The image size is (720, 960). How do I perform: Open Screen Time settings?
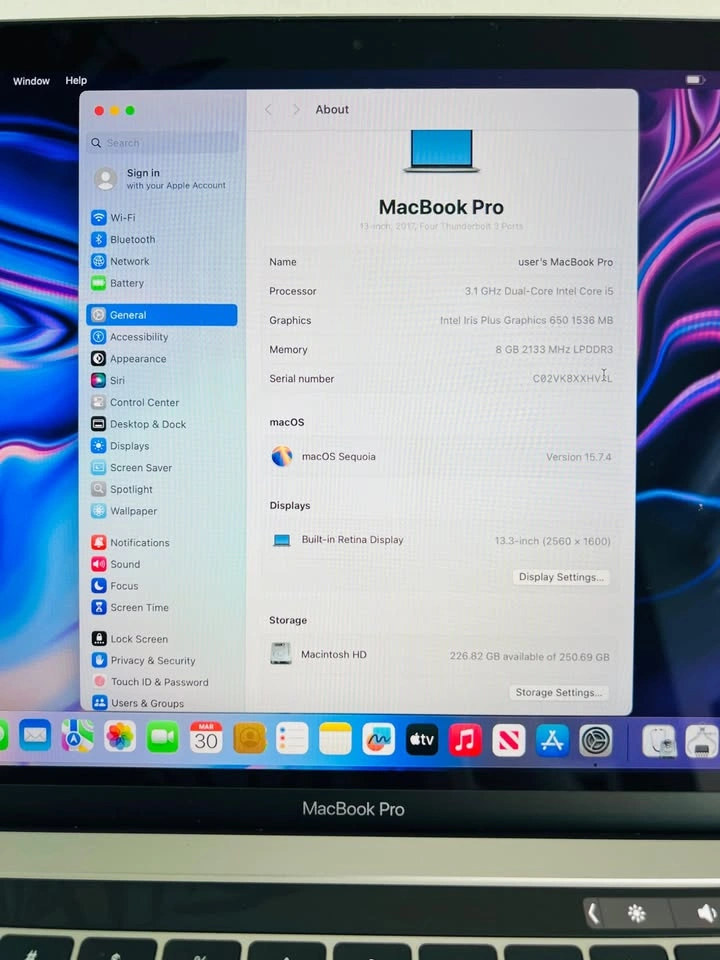(130, 607)
